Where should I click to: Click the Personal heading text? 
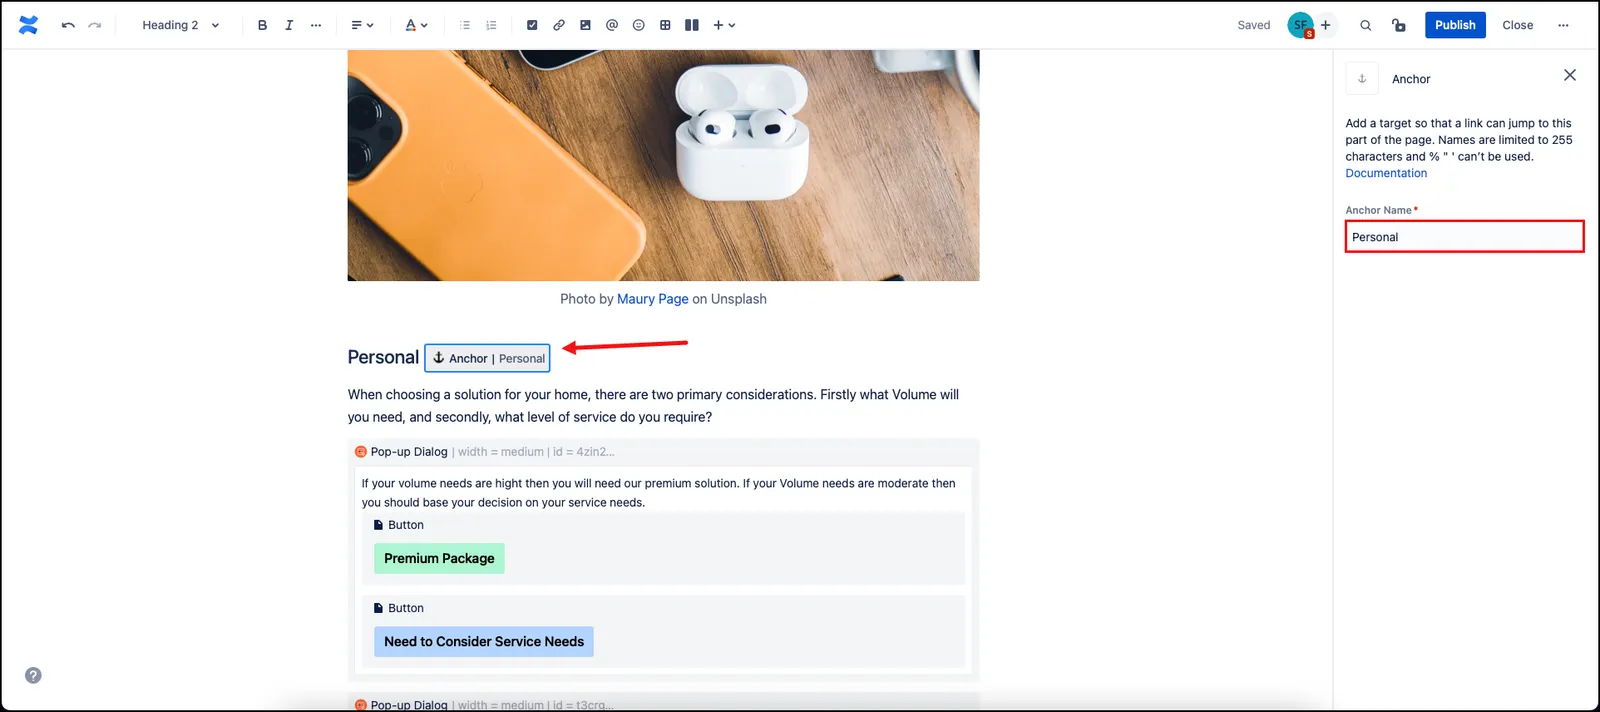383,357
